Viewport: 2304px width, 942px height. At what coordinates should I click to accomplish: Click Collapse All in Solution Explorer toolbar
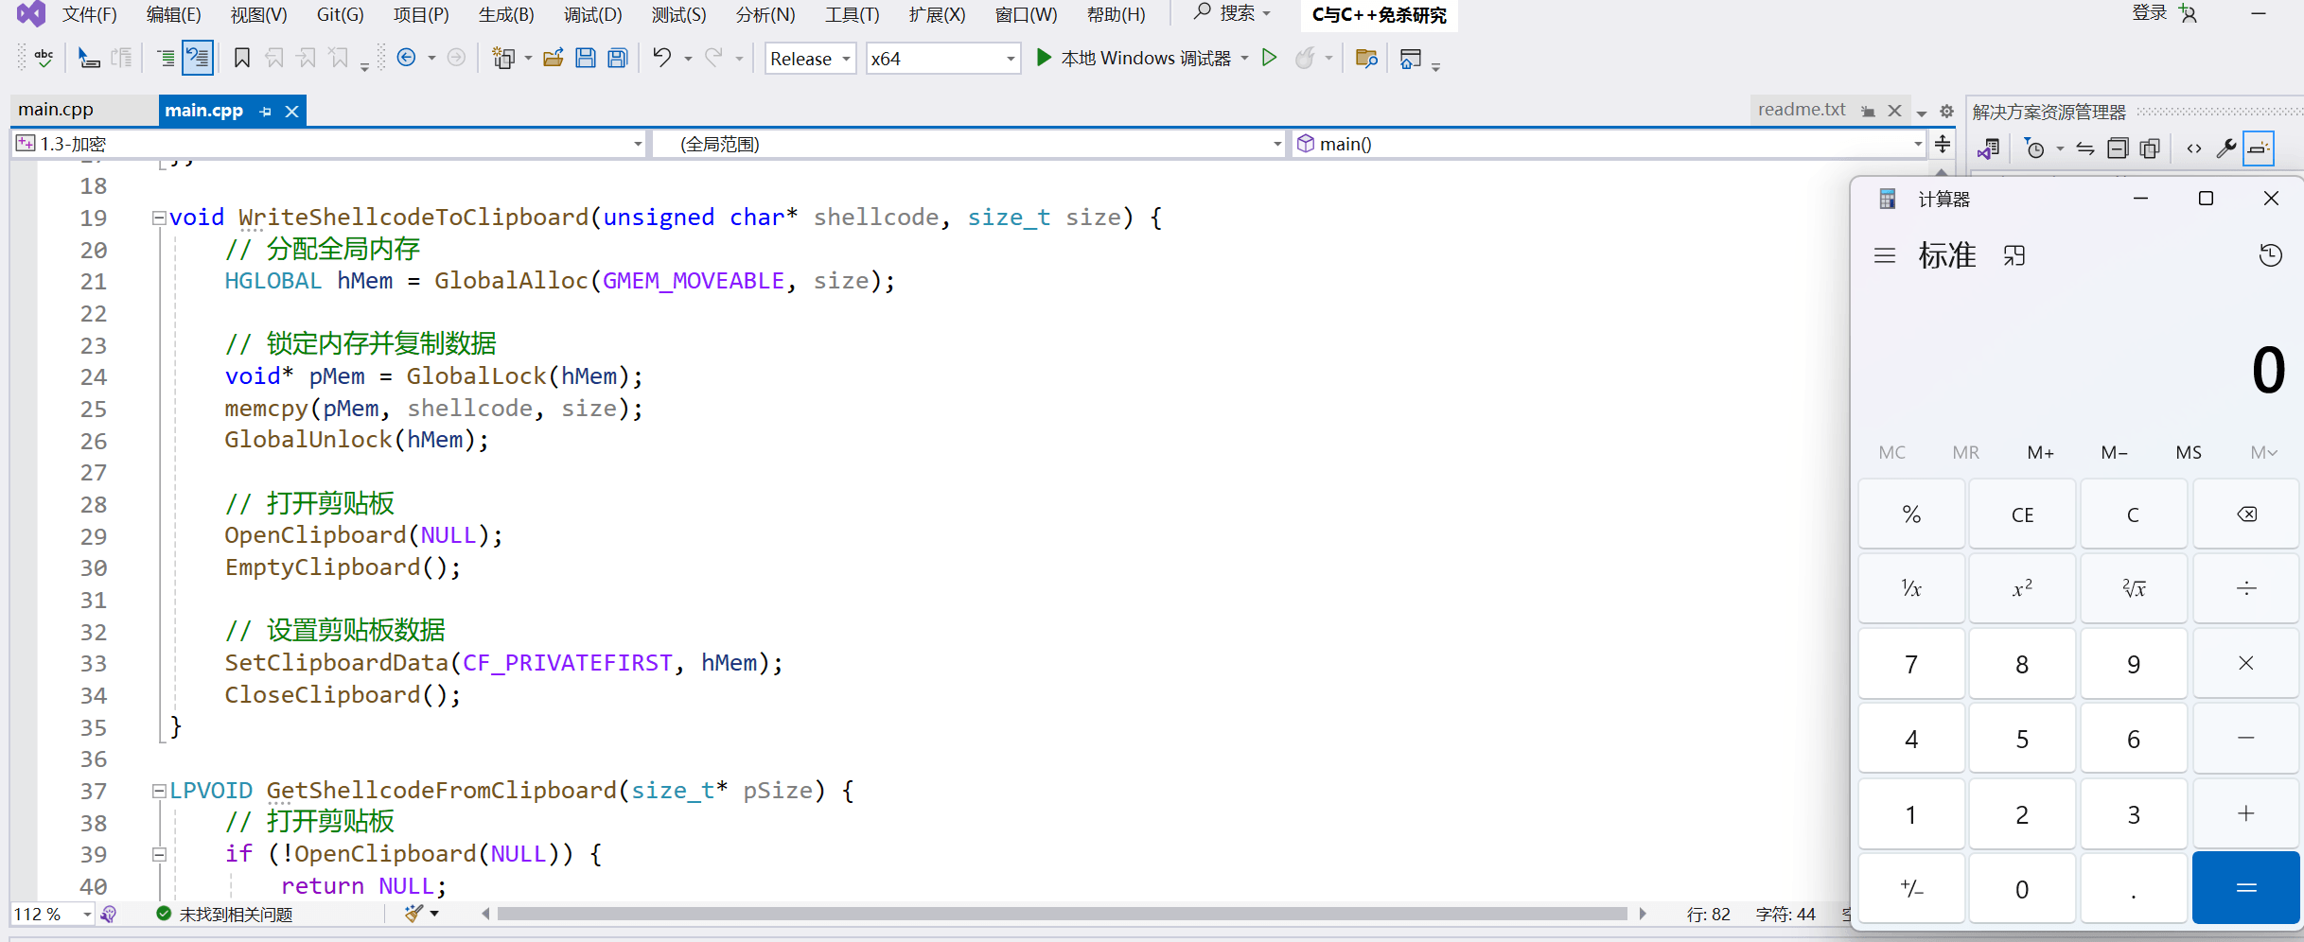2117,149
